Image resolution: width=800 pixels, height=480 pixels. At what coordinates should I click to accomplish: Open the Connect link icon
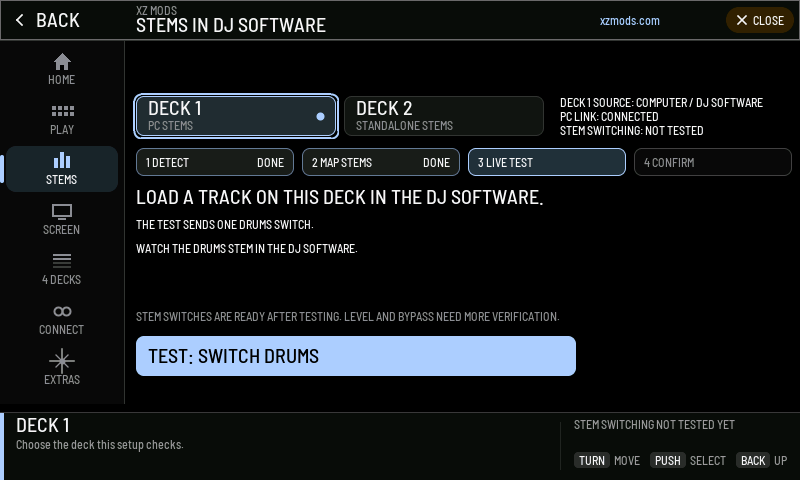(x=62, y=311)
